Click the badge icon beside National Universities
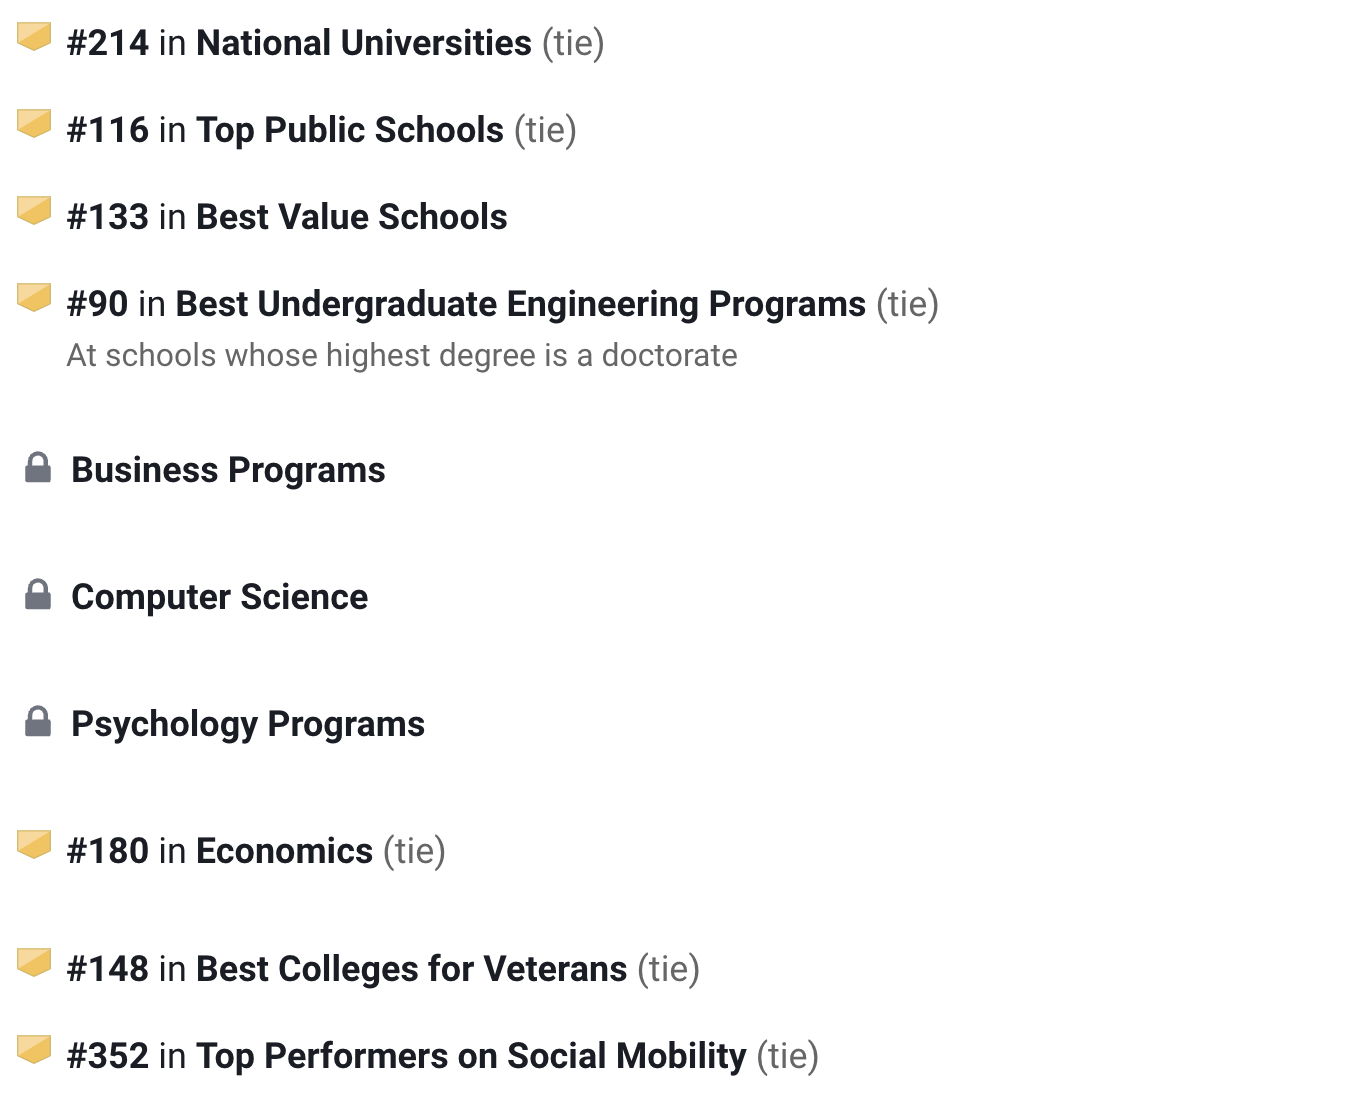Image resolution: width=1362 pixels, height=1104 pixels. (x=34, y=38)
